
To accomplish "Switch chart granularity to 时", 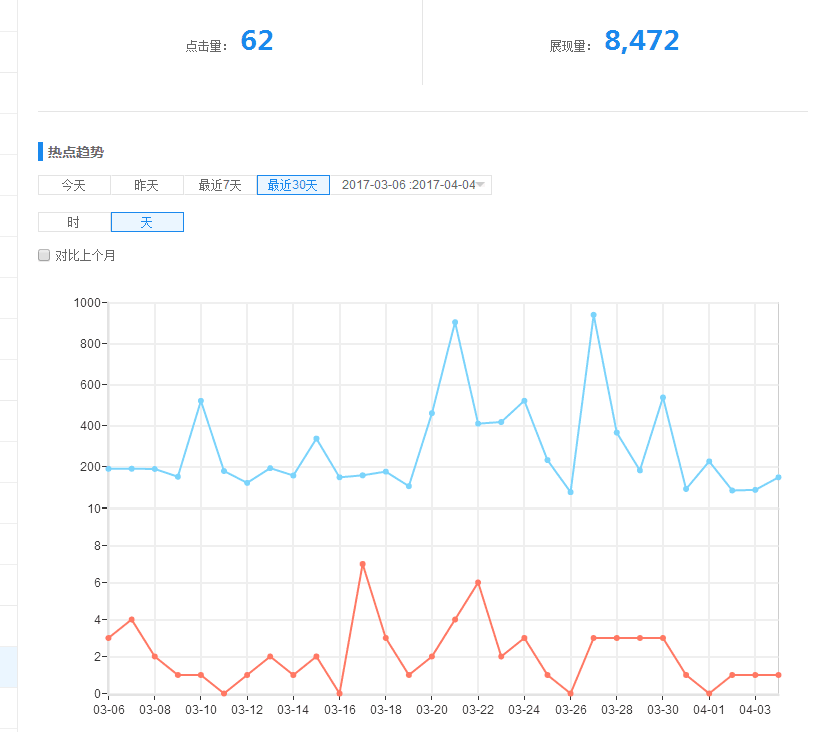I will click(74, 222).
